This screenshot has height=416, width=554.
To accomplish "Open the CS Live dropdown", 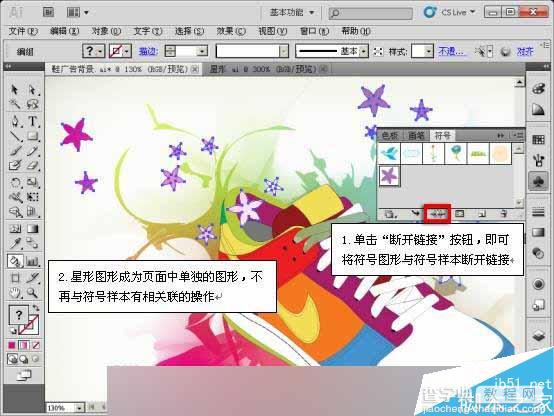I will pos(458,12).
